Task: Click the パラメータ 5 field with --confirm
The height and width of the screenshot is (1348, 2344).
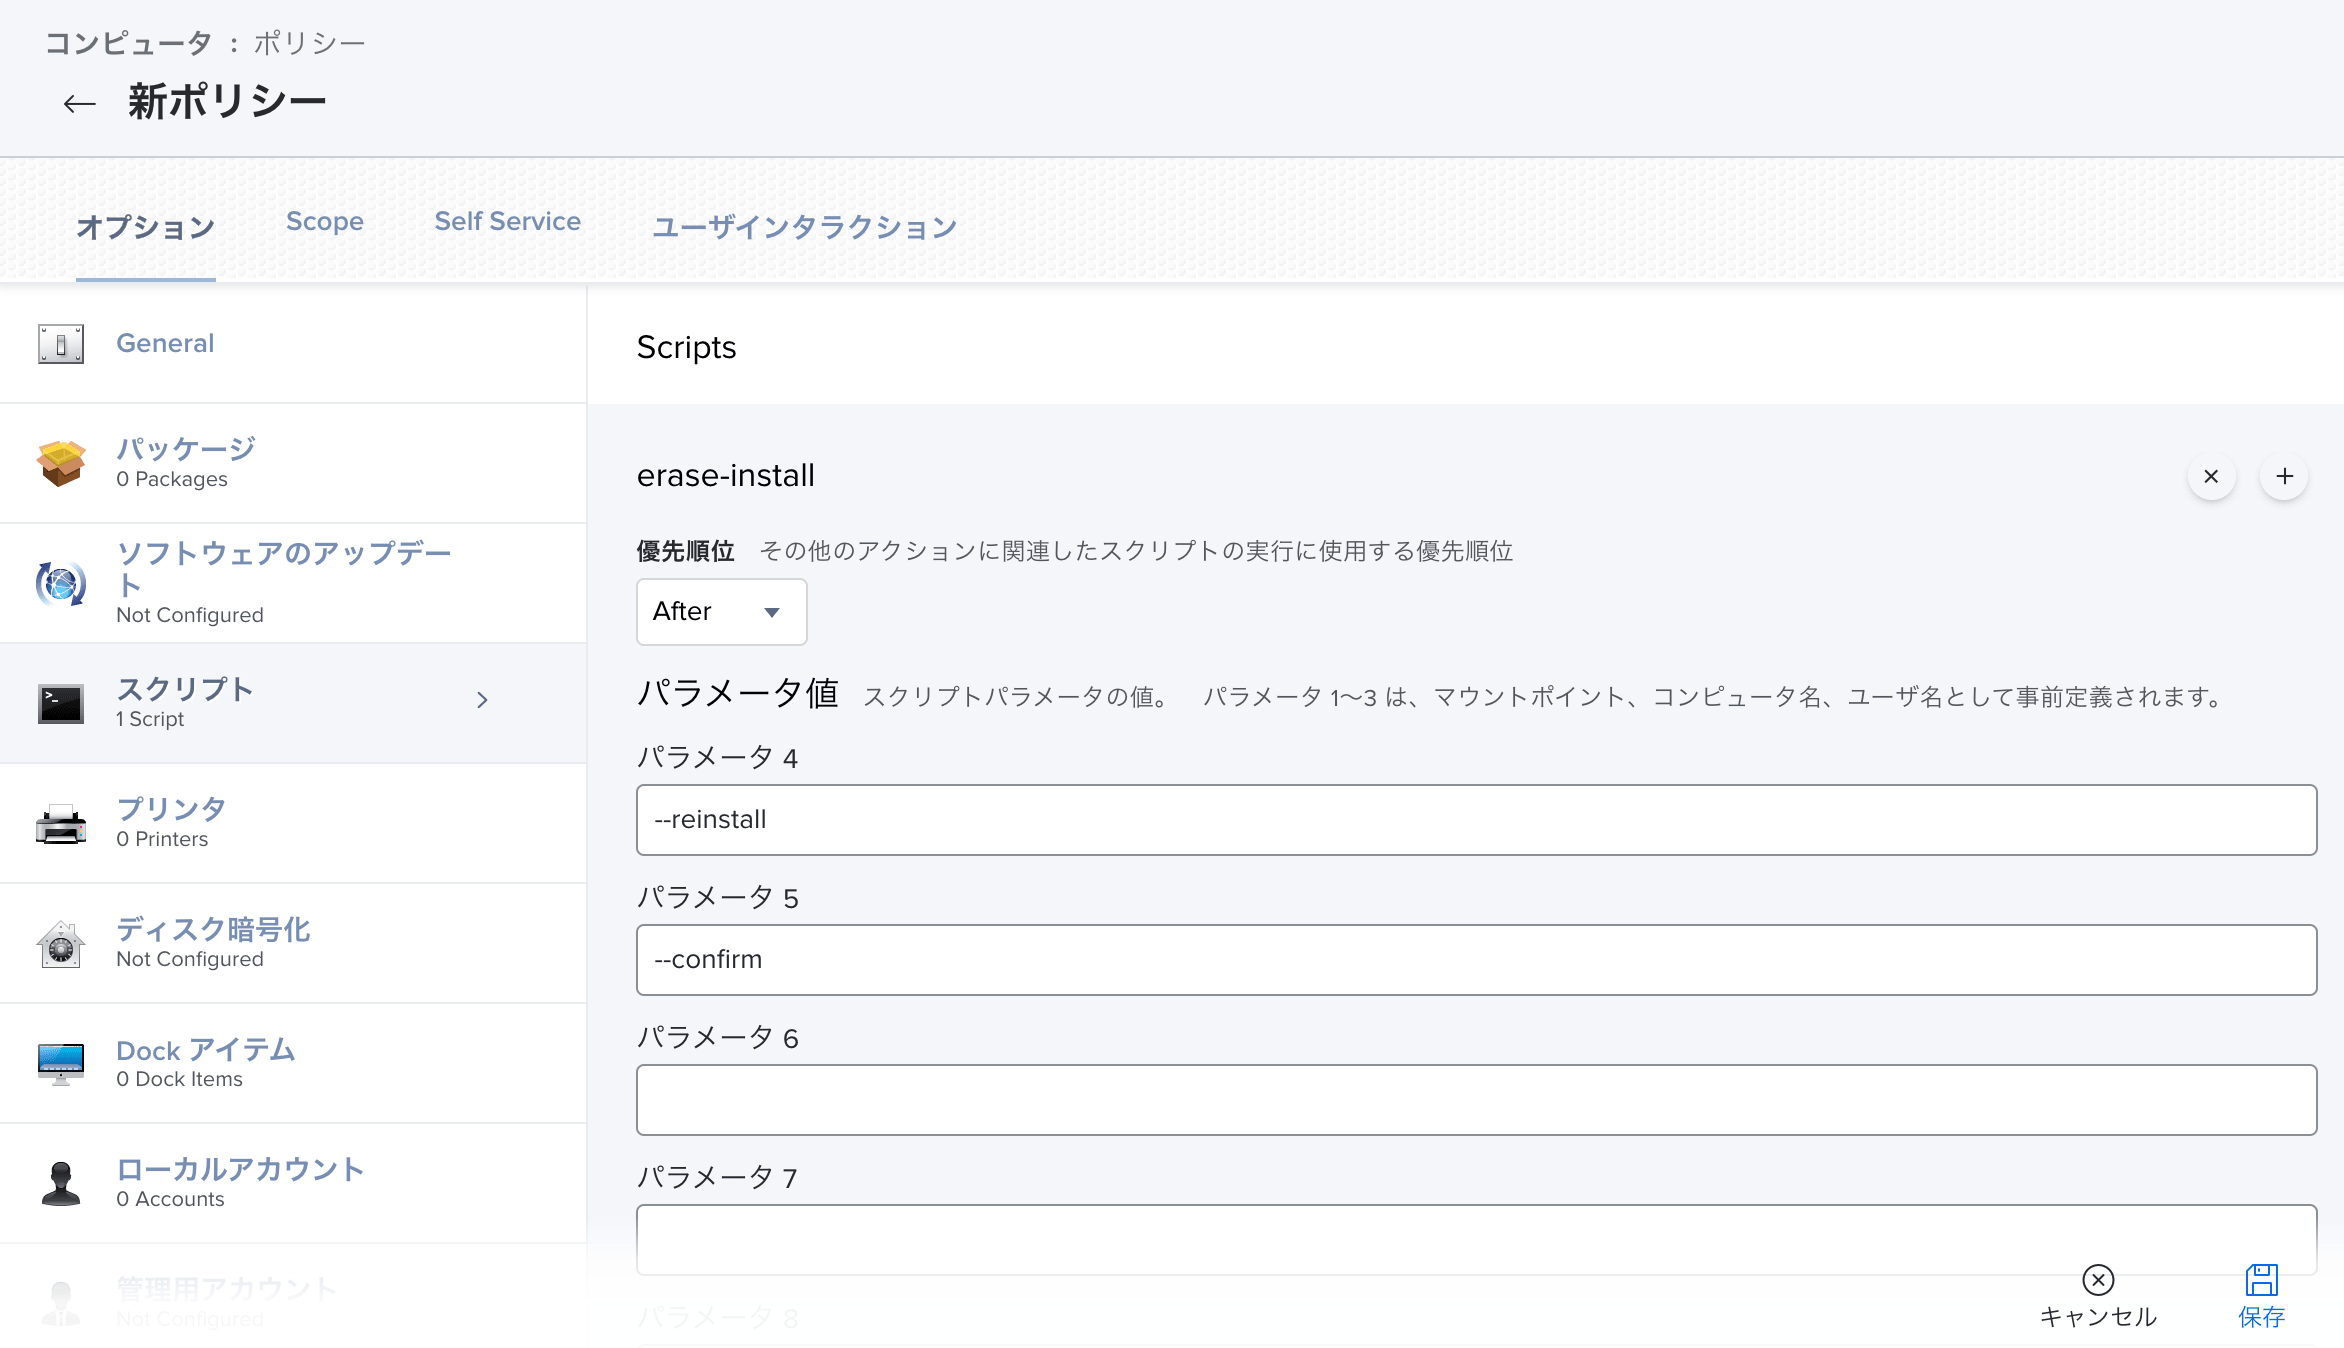Action: 1476,960
